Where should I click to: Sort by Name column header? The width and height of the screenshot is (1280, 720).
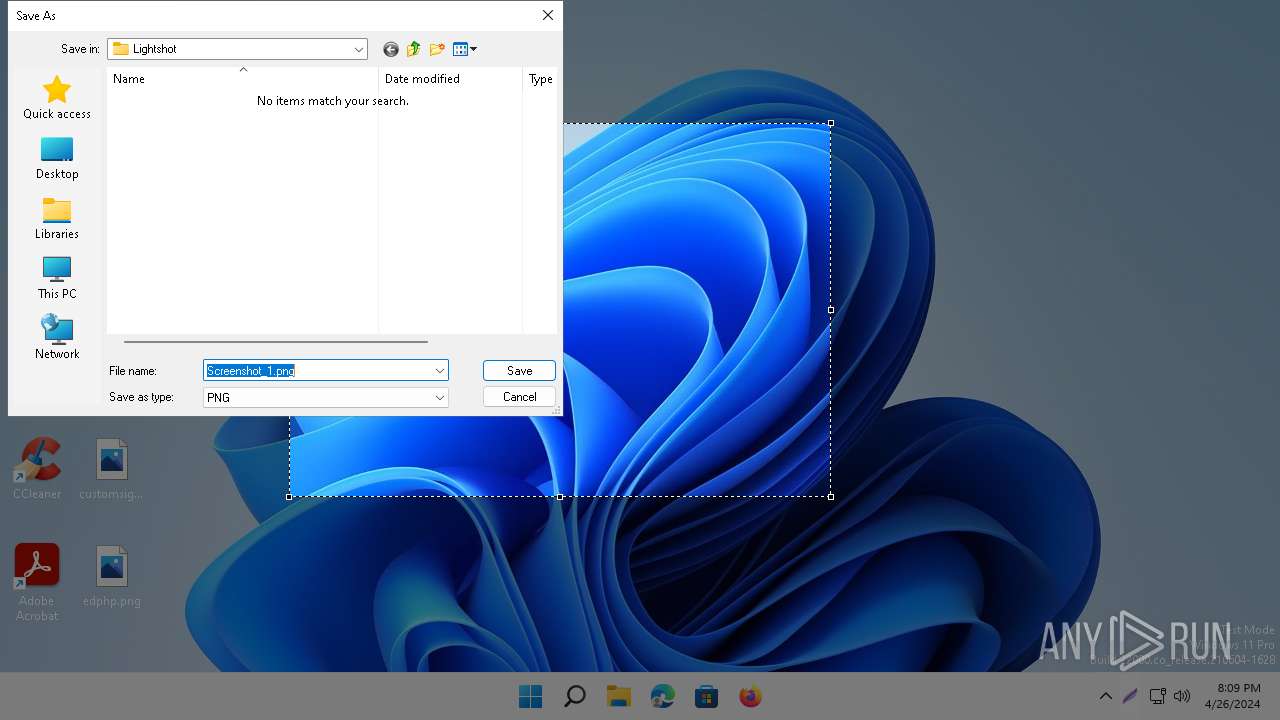coord(242,79)
